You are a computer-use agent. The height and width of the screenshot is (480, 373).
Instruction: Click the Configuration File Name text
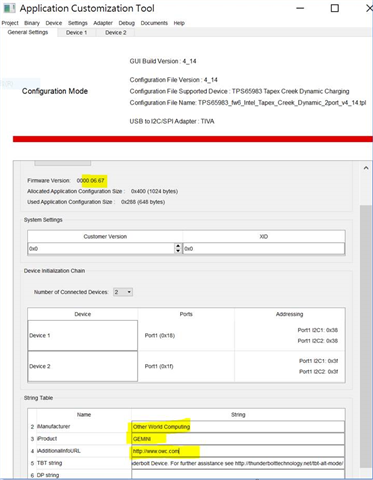click(248, 103)
